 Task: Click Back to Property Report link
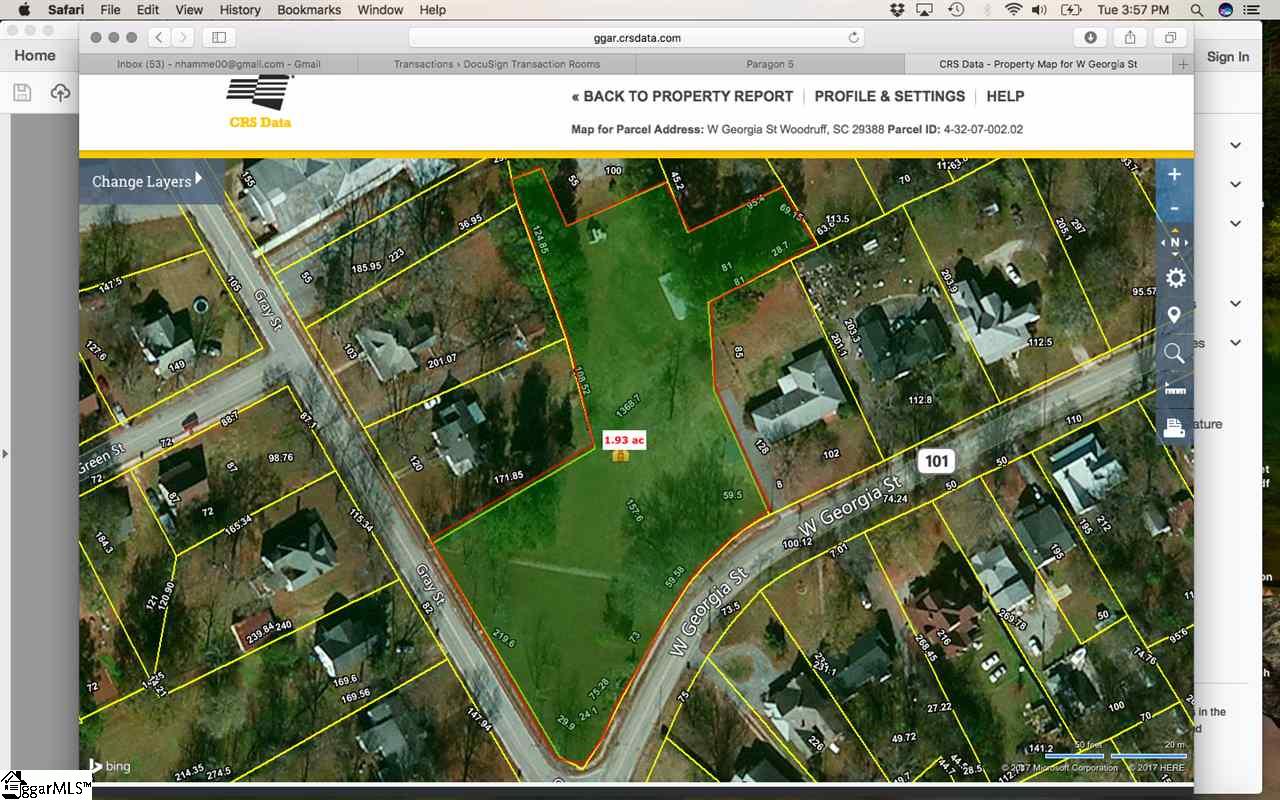click(682, 96)
